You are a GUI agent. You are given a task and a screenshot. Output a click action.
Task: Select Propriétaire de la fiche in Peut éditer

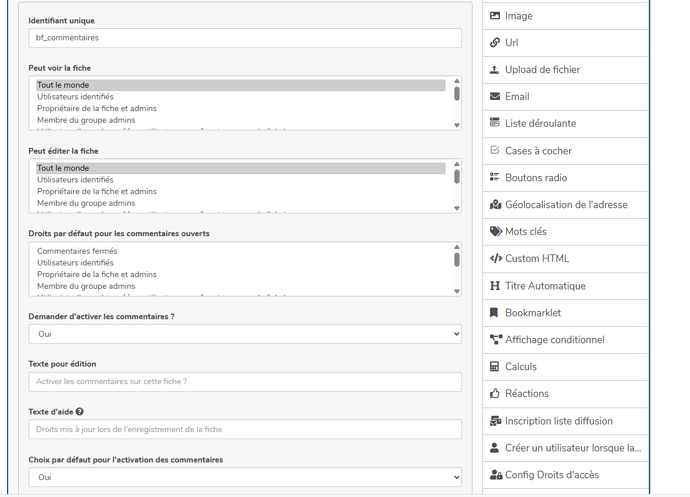pos(97,191)
